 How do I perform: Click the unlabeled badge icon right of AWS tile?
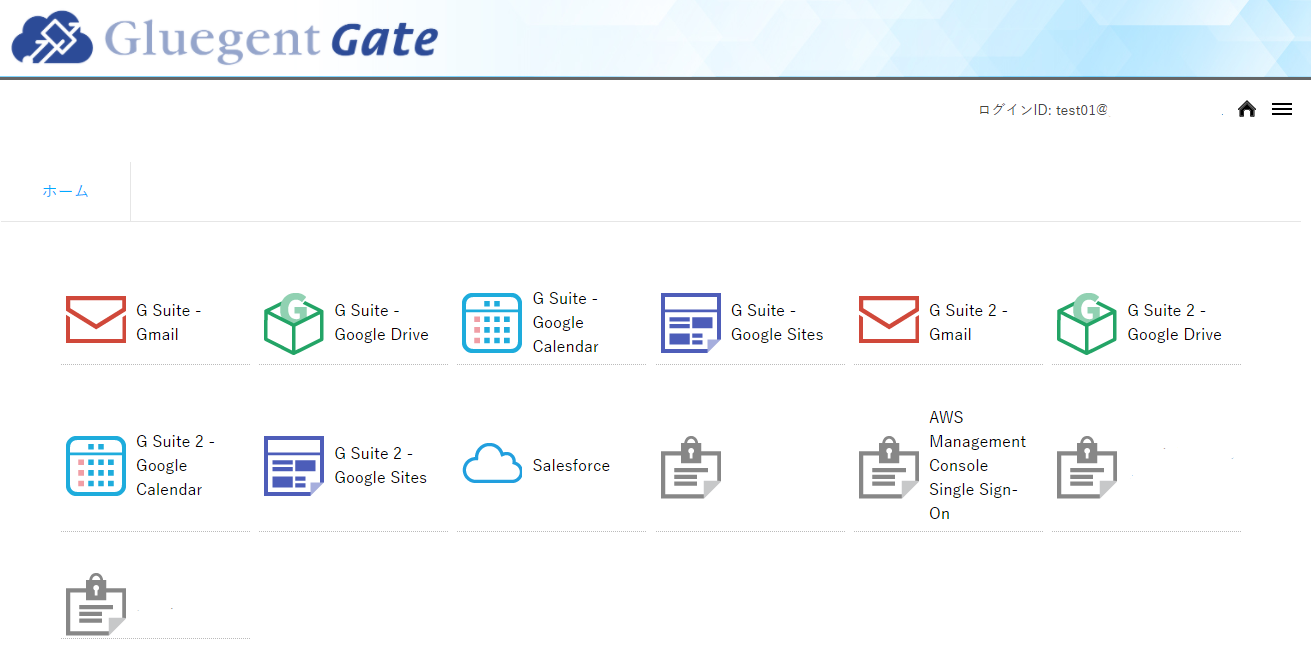[x=1087, y=466]
